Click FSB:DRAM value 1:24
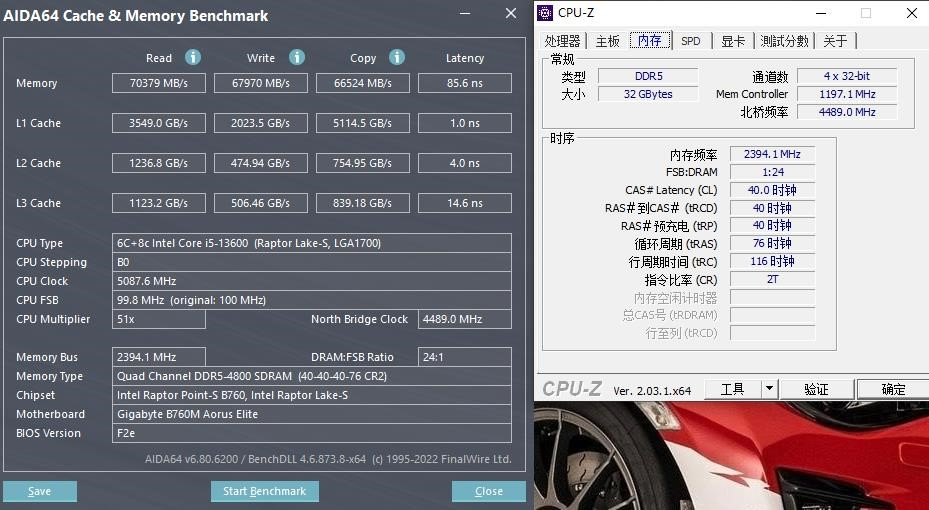 coord(773,172)
